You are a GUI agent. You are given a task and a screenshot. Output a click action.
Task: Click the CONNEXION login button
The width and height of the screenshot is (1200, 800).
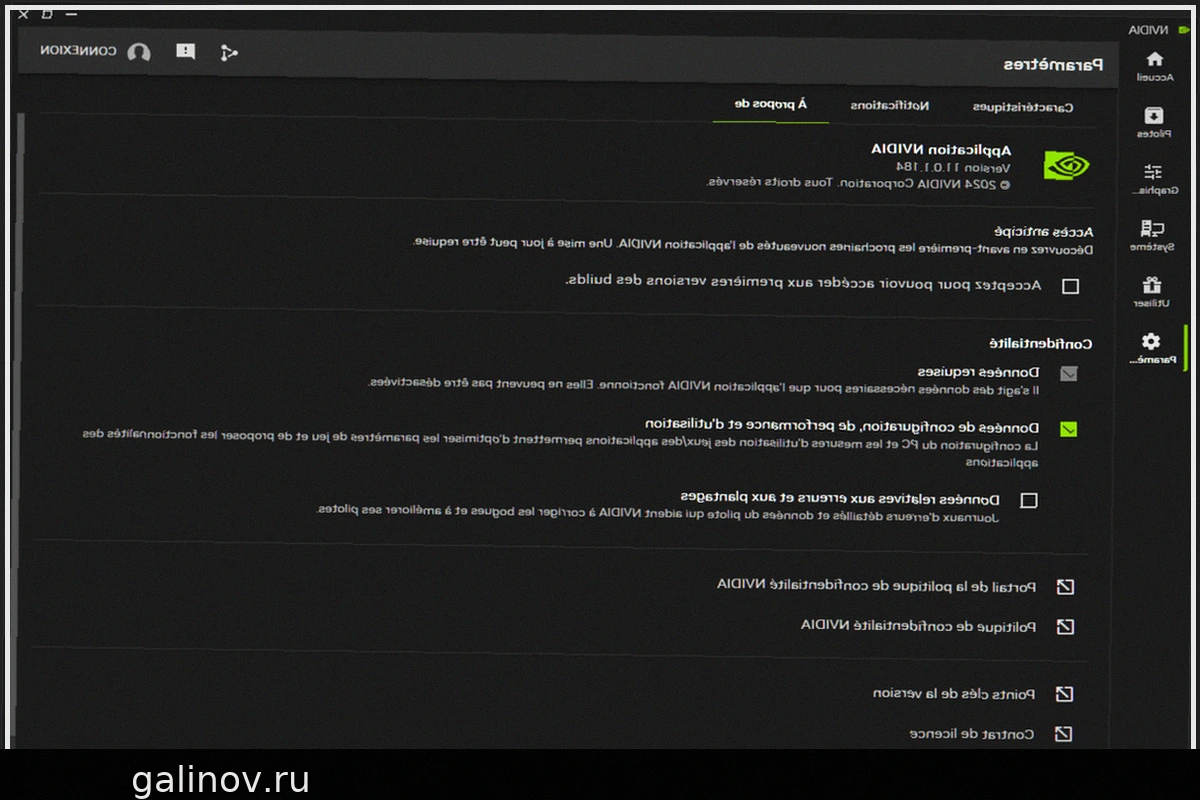click(78, 52)
